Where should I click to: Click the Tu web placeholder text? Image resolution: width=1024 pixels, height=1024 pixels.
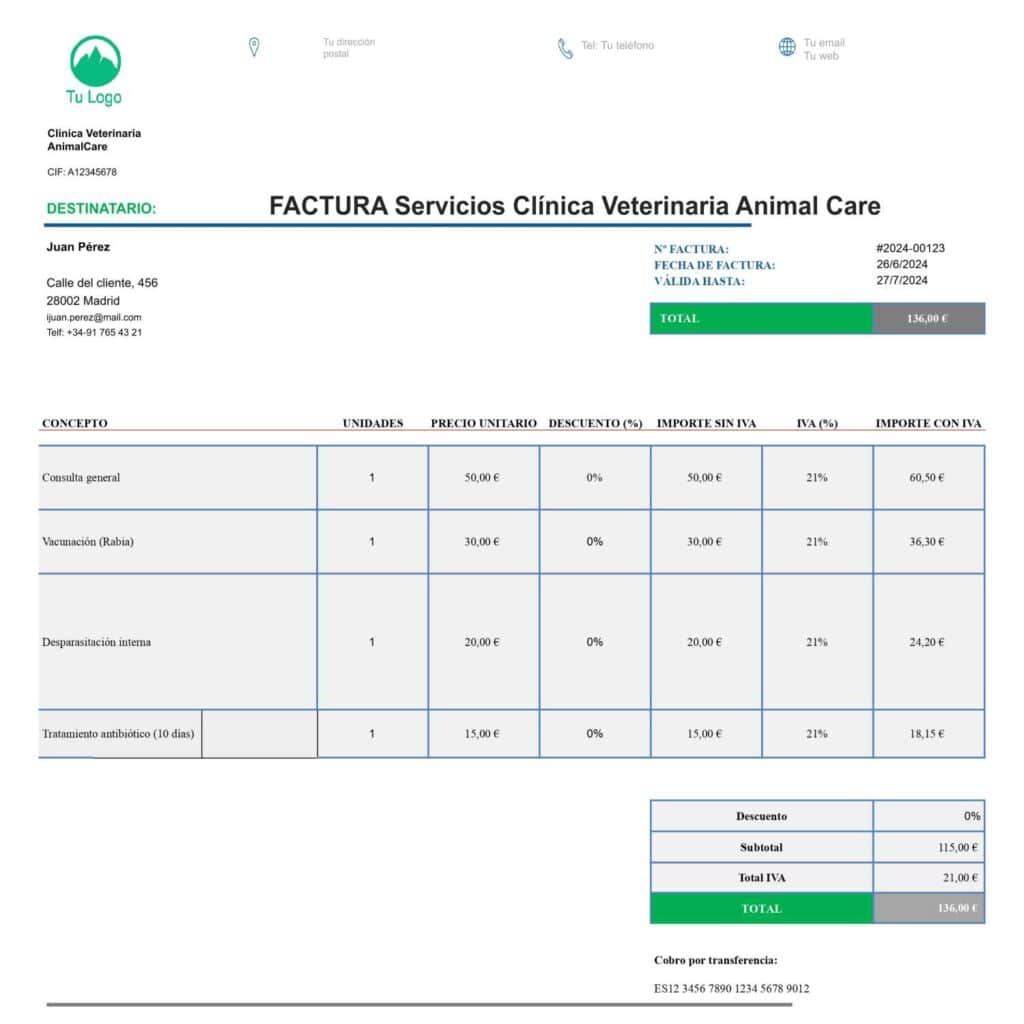[822, 55]
